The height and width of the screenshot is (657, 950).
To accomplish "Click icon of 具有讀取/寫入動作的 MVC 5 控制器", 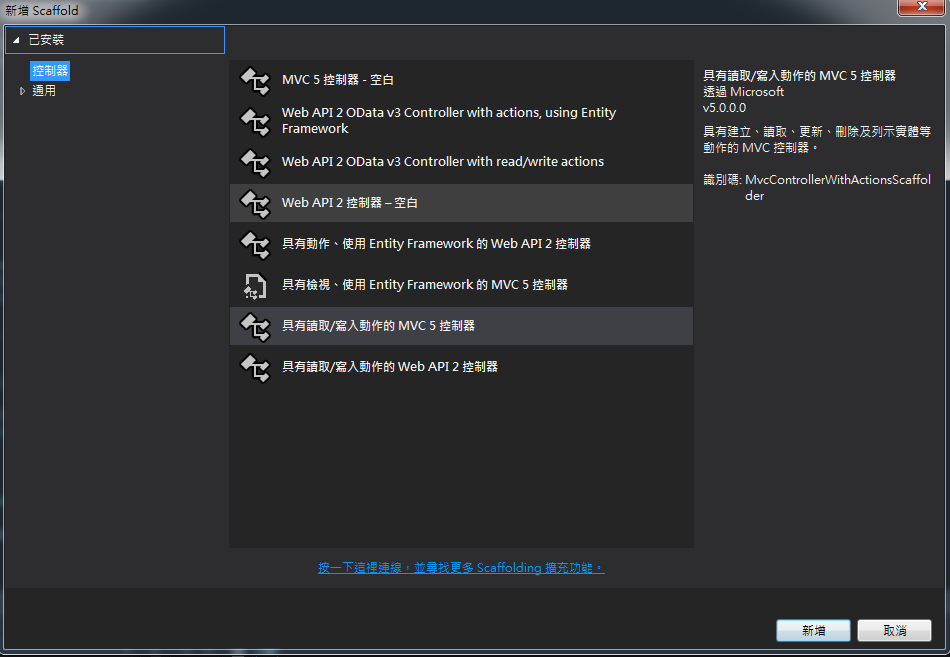I will (255, 326).
